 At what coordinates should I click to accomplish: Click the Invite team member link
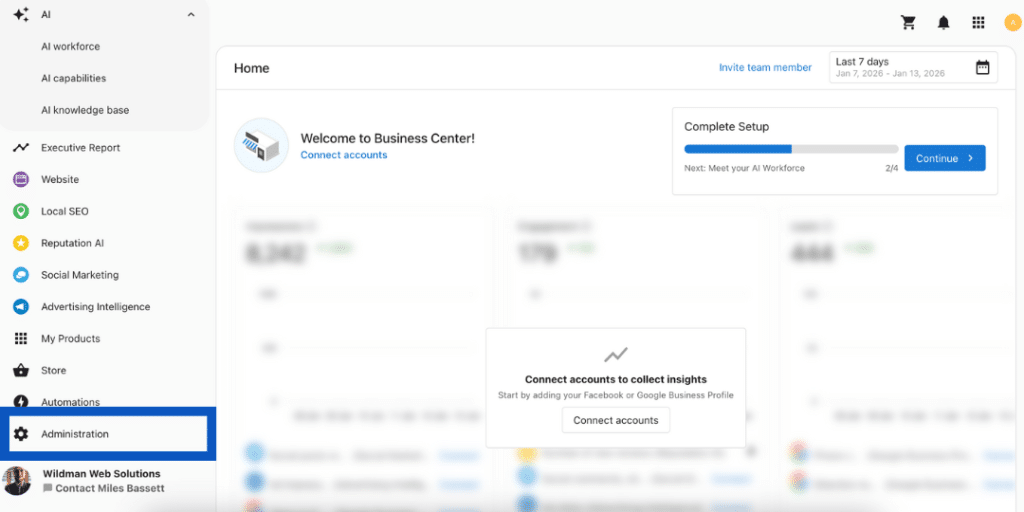pos(765,68)
